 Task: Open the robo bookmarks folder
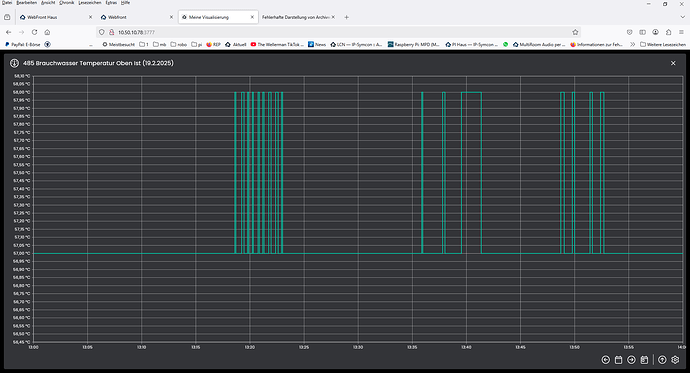coord(179,44)
